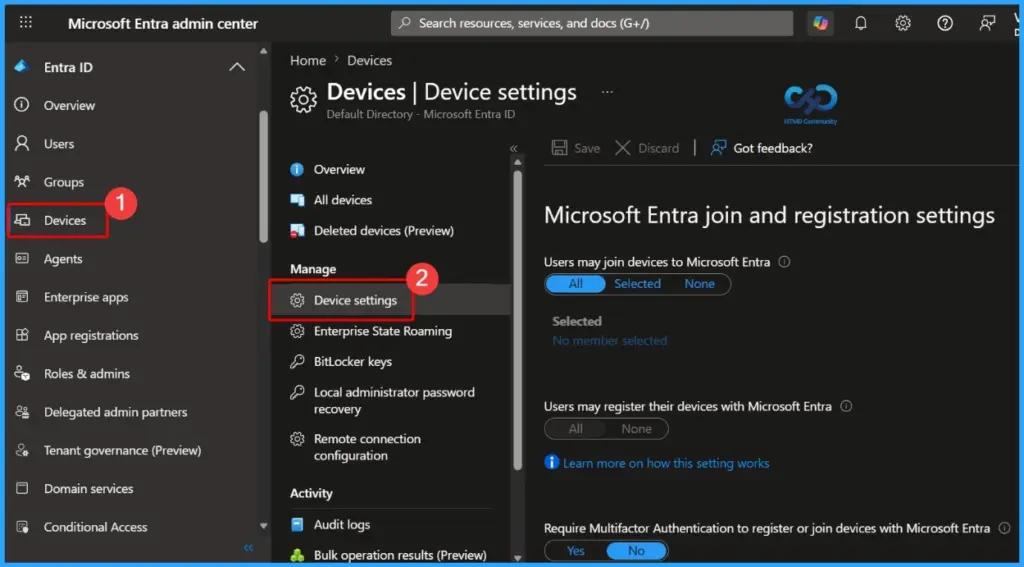Open Learn more on how this setting works
The height and width of the screenshot is (567, 1024).
click(x=665, y=463)
